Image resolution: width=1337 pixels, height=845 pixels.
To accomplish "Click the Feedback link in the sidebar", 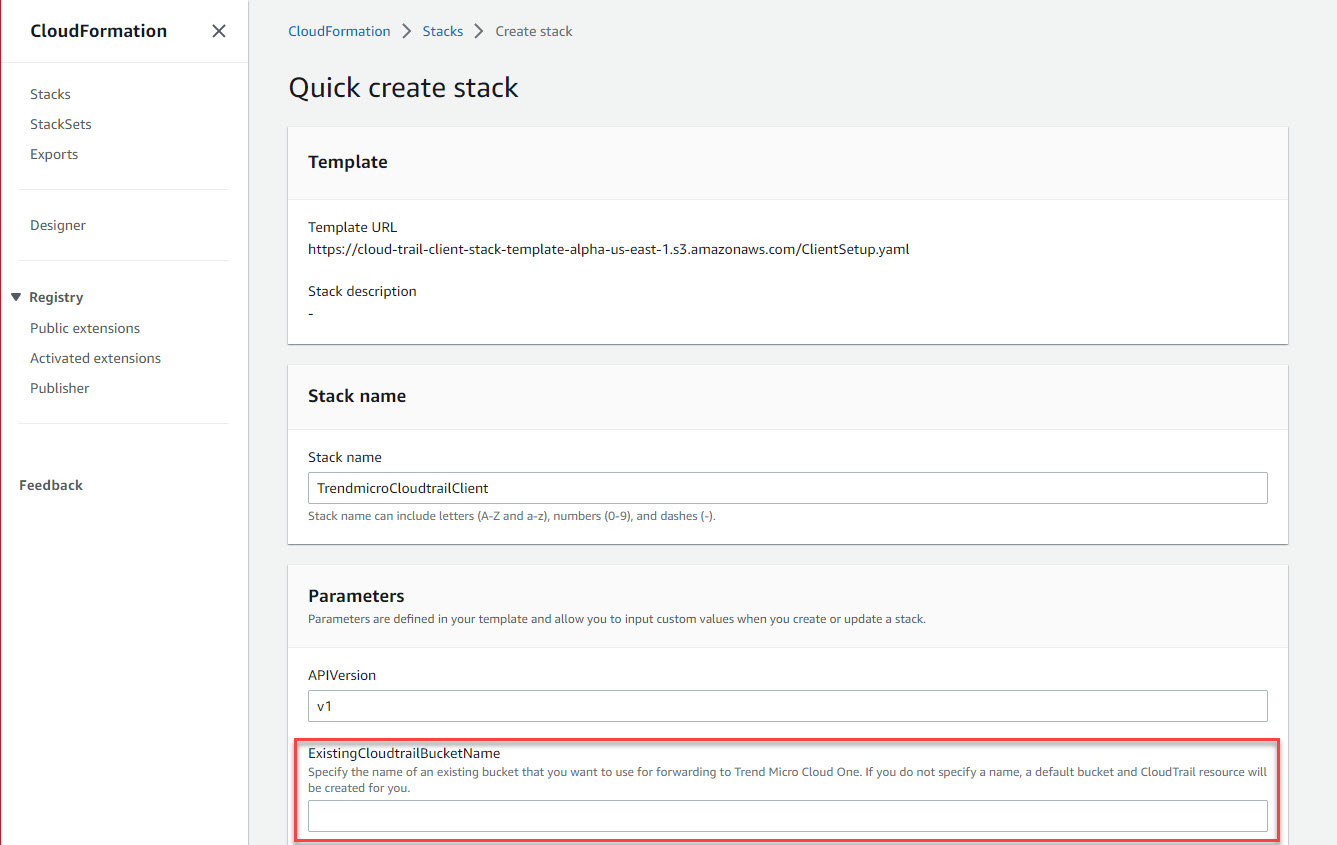I will [51, 485].
